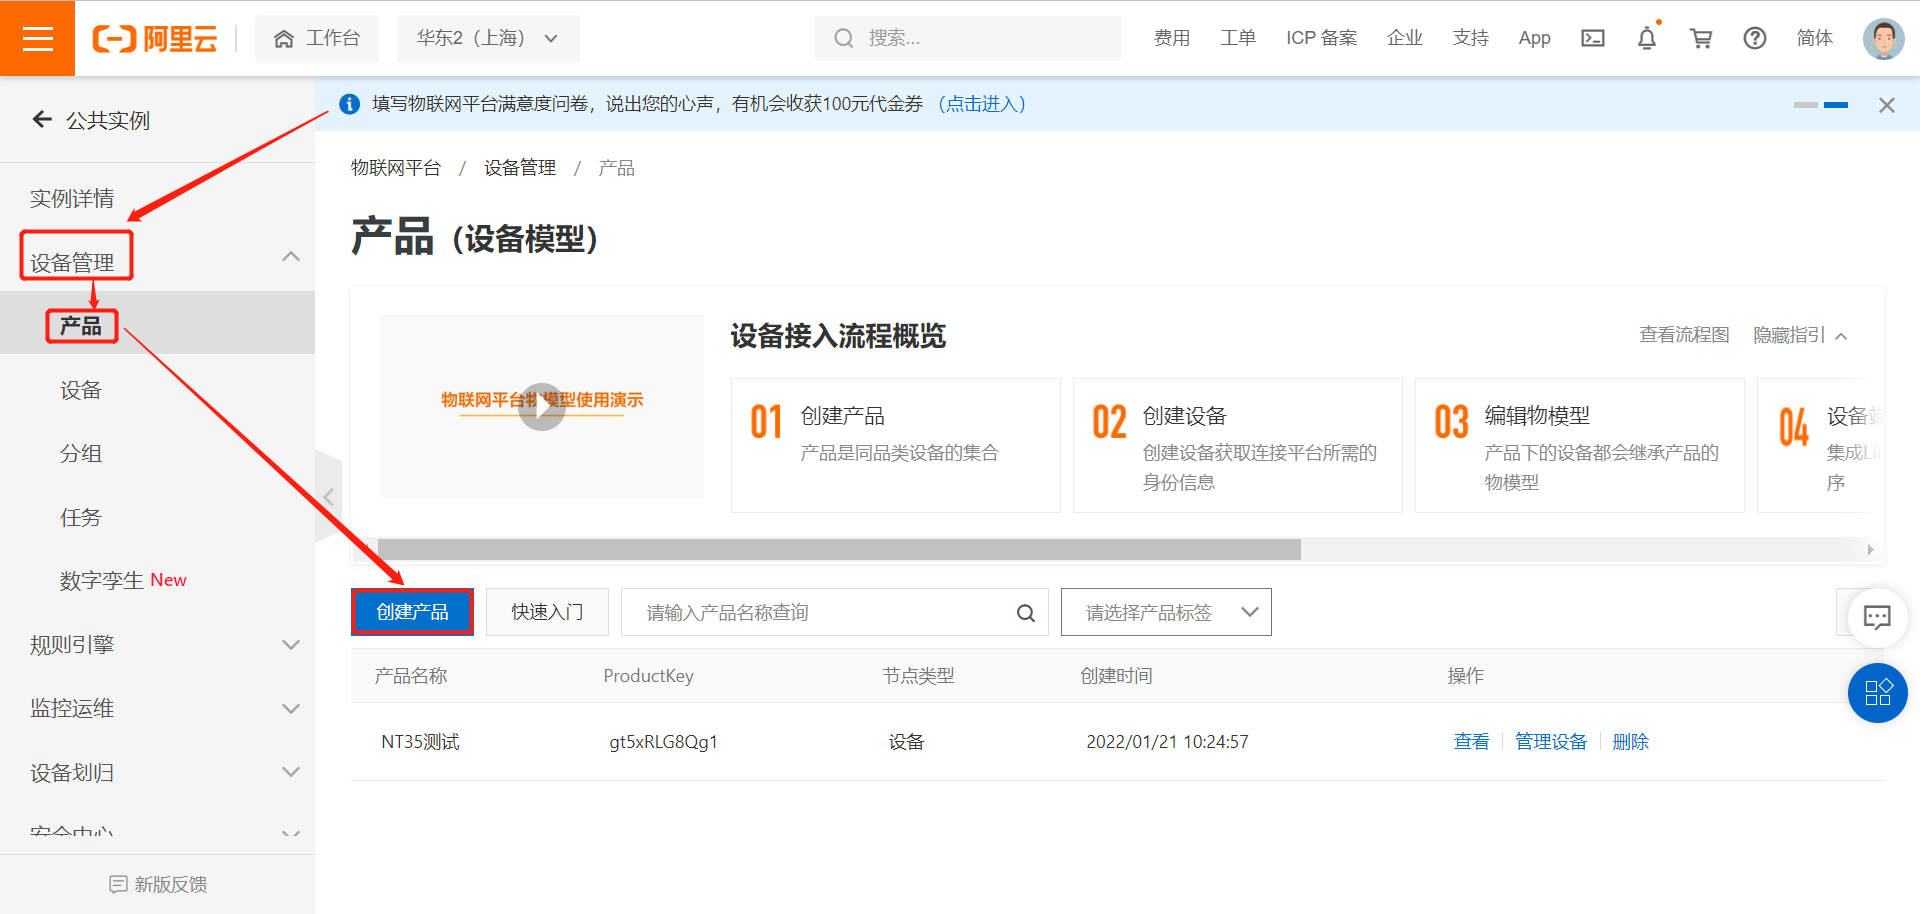Open the shopping cart icon
Image resolution: width=1920 pixels, height=914 pixels.
(1701, 38)
